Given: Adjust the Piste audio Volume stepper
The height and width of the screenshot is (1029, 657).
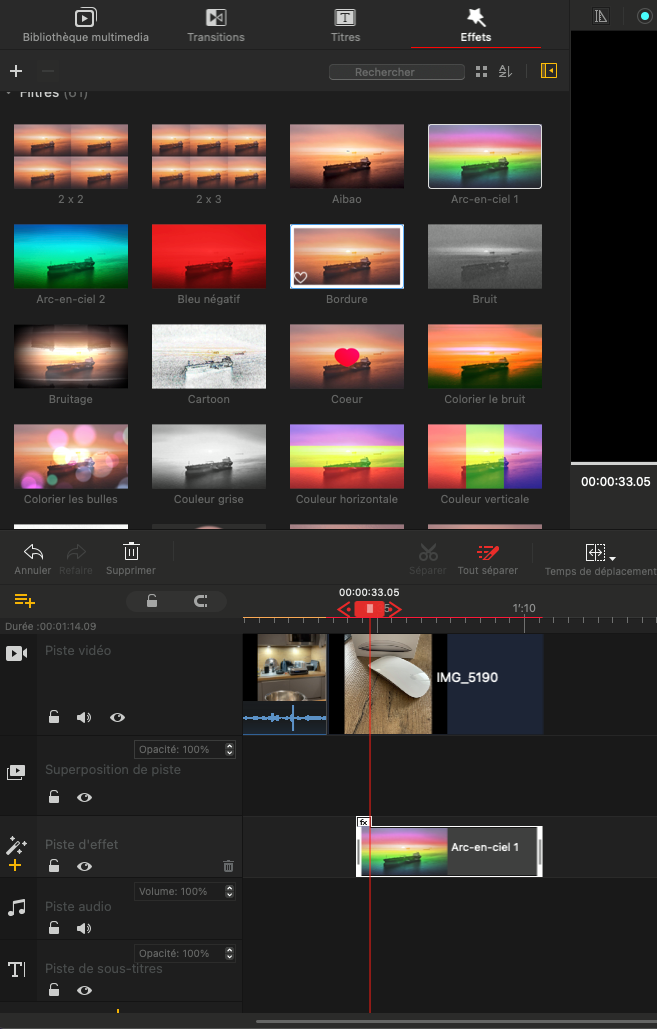Looking at the screenshot, I should tap(229, 891).
